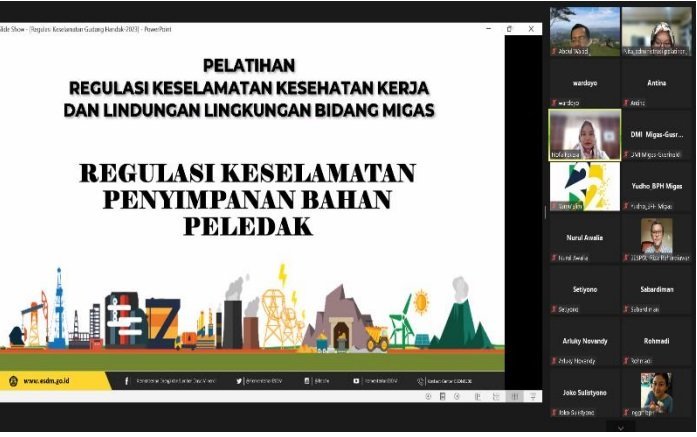
Task: Click the YouTube icon in slide footer
Action: [x=356, y=381]
